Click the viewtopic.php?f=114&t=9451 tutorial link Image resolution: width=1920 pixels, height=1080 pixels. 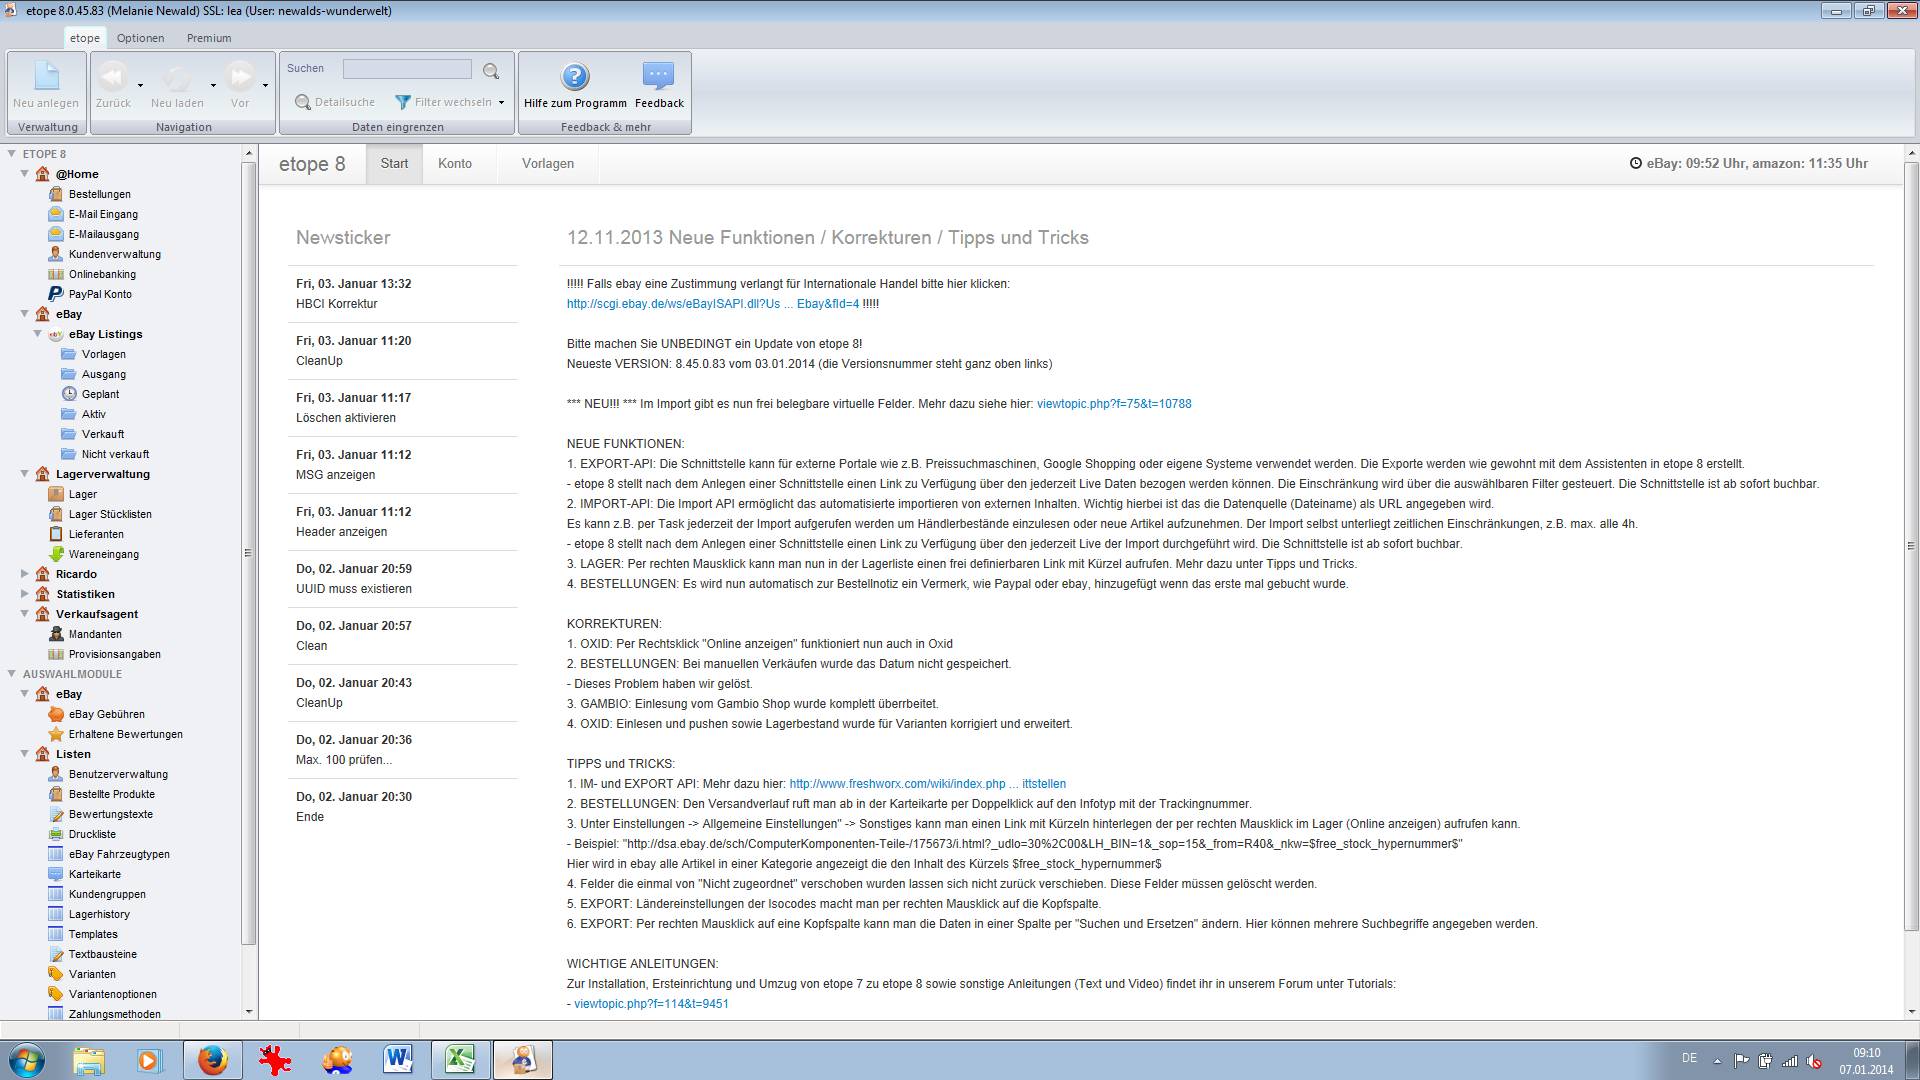(x=651, y=1004)
